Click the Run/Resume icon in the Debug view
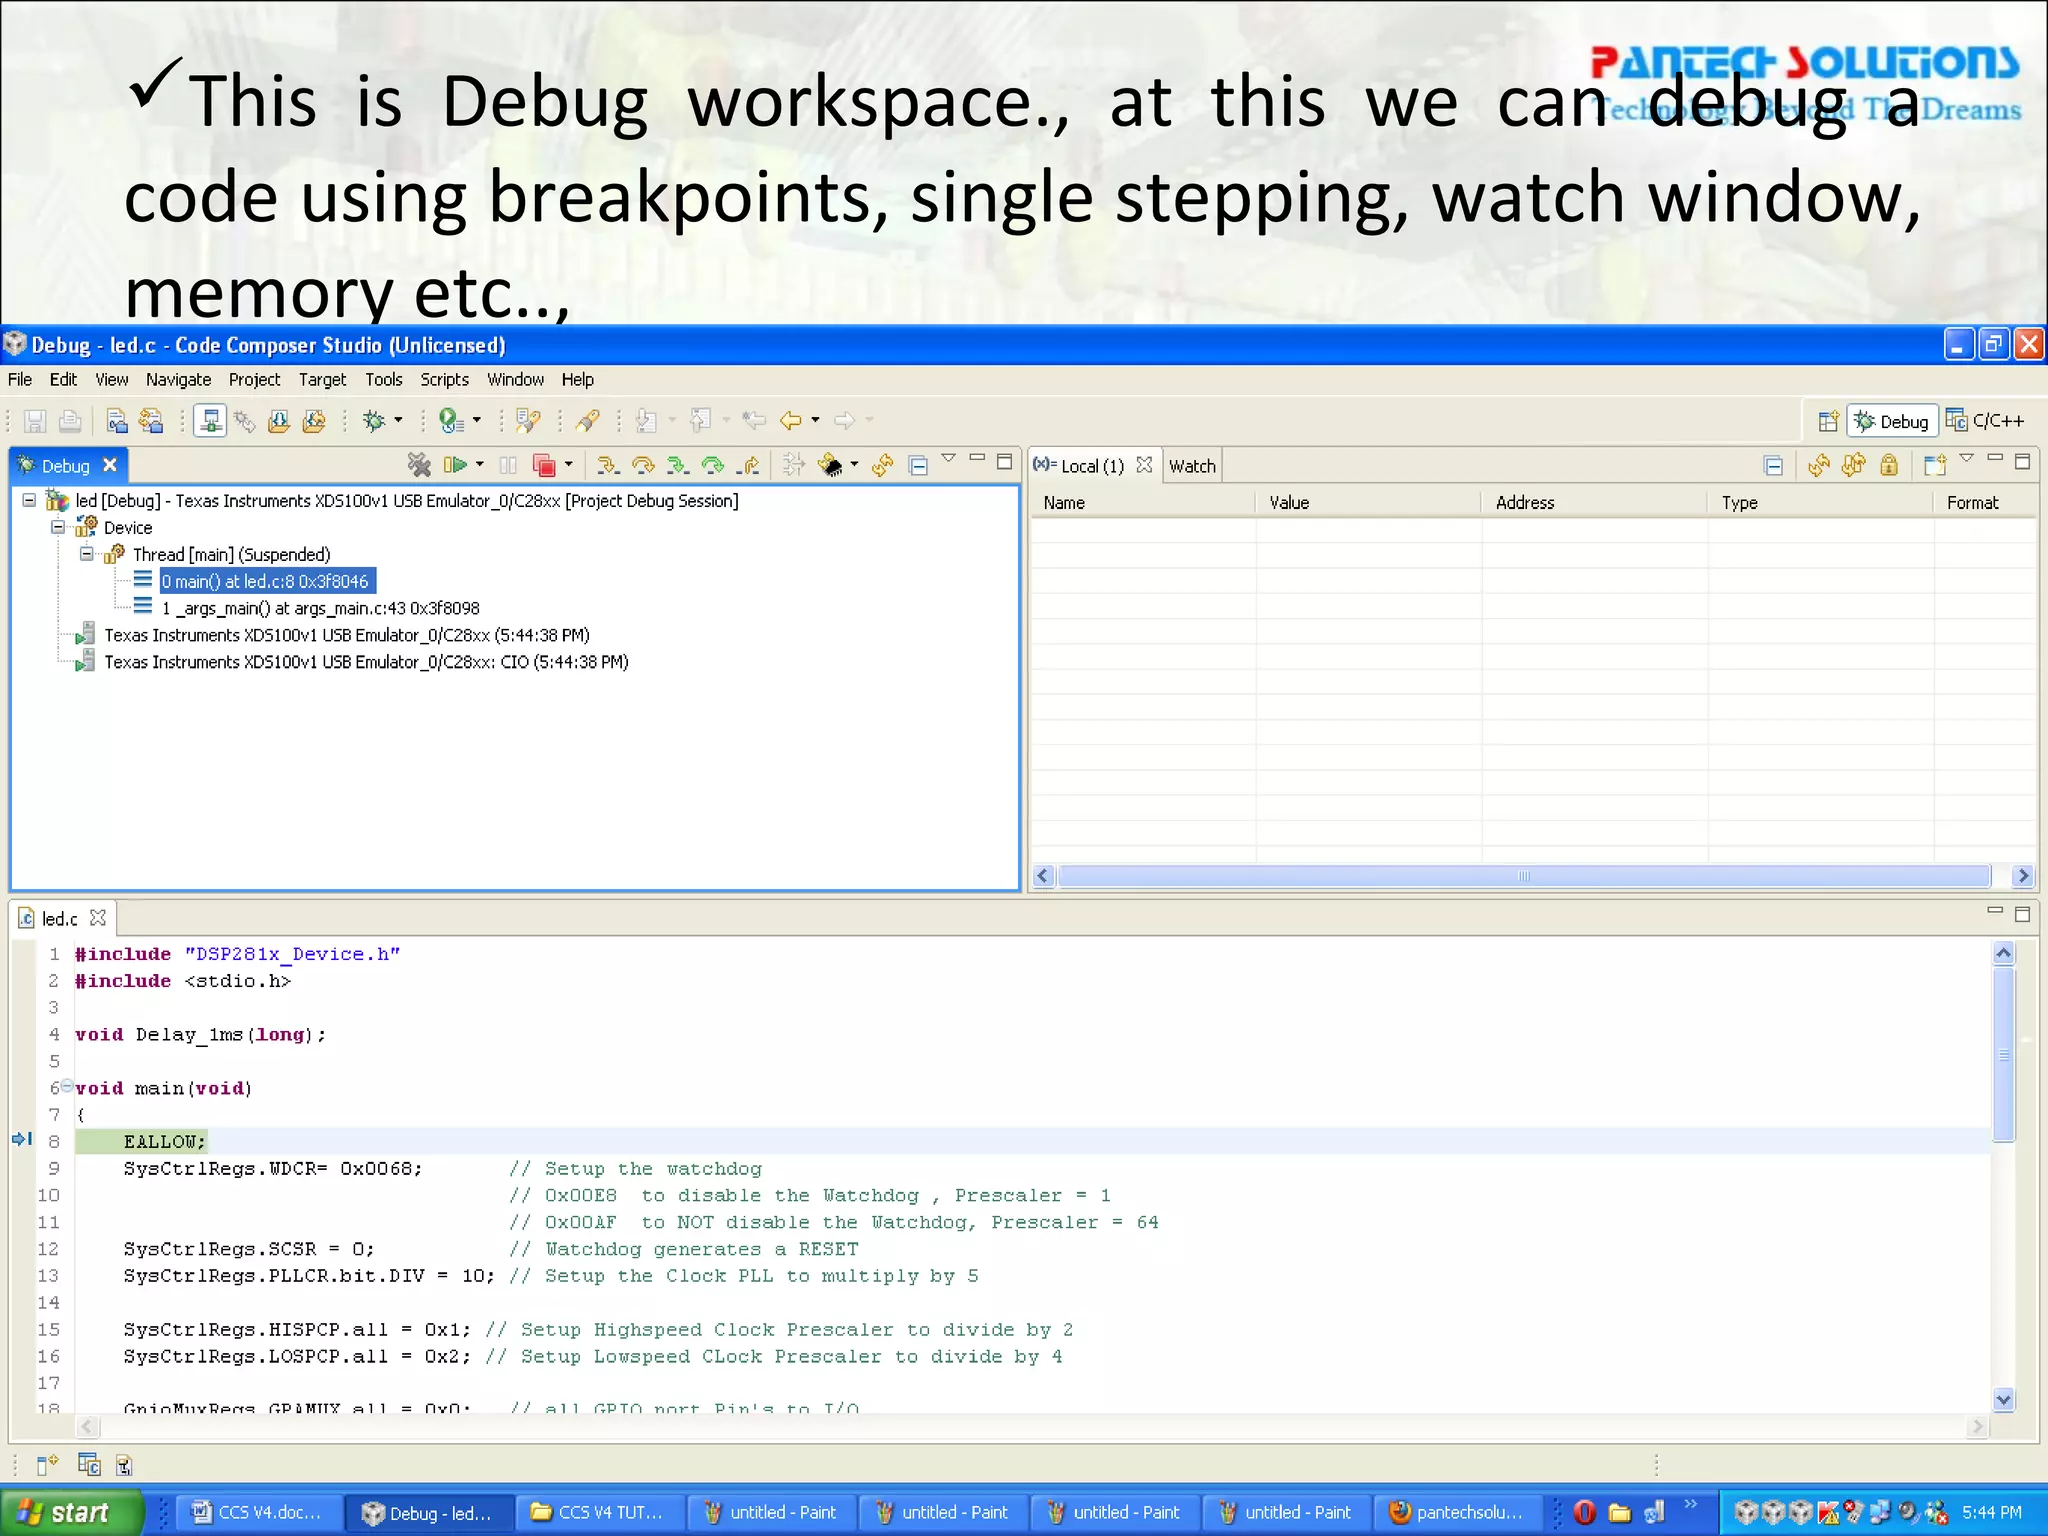 (x=455, y=465)
